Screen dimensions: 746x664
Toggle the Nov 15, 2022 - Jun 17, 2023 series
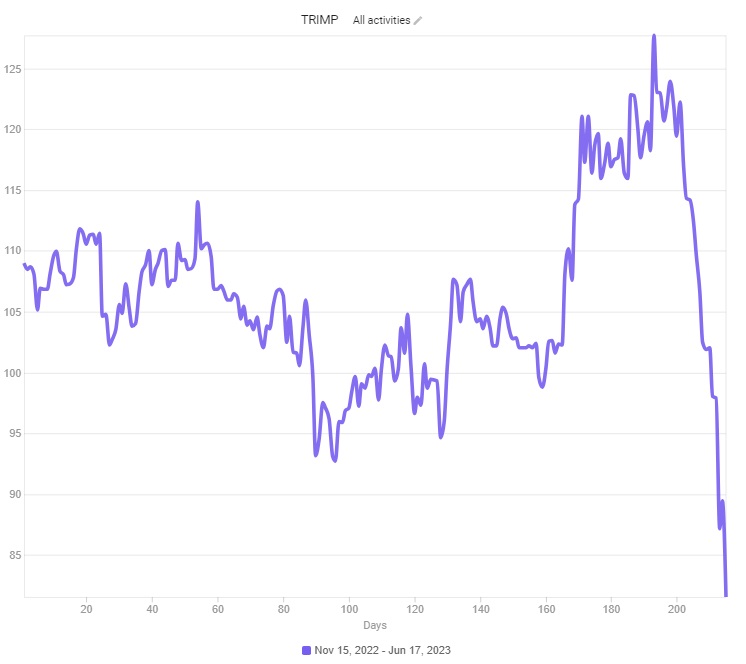tap(383, 650)
